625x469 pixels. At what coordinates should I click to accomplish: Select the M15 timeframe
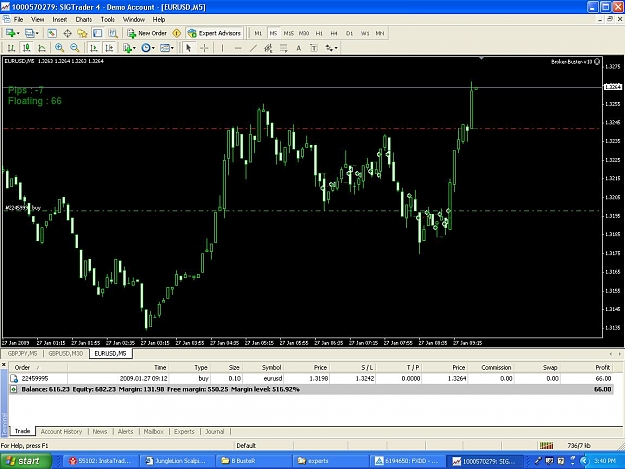coord(289,33)
